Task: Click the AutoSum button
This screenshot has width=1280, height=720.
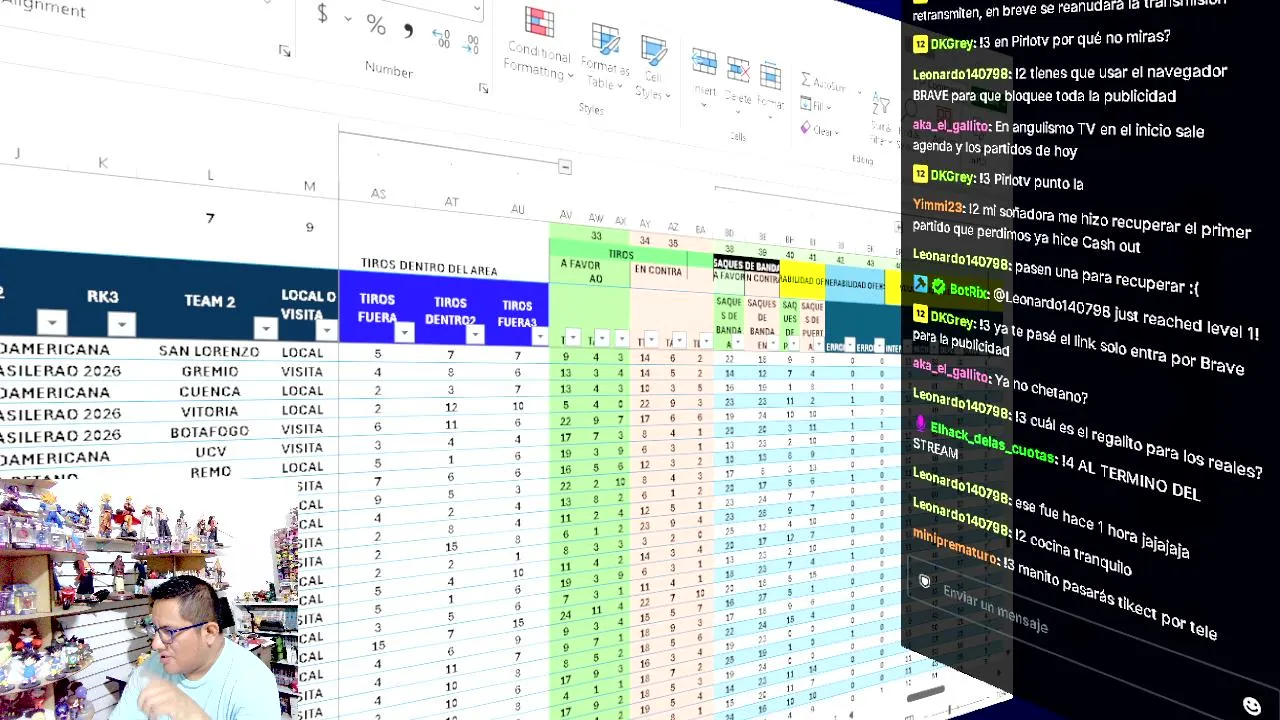Action: tap(826, 82)
